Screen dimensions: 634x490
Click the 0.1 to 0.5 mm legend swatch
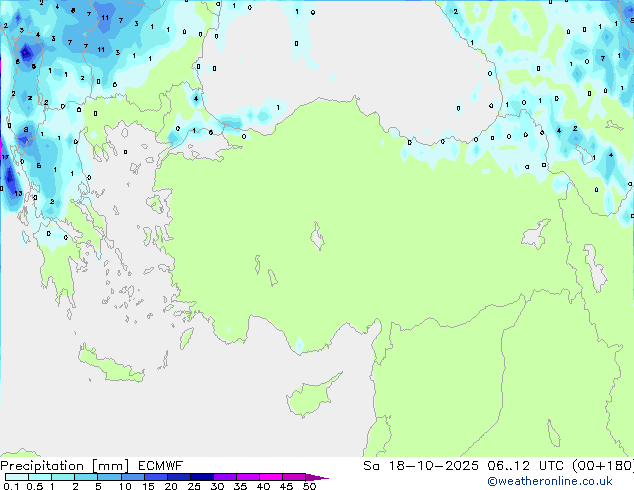[x=17, y=477]
